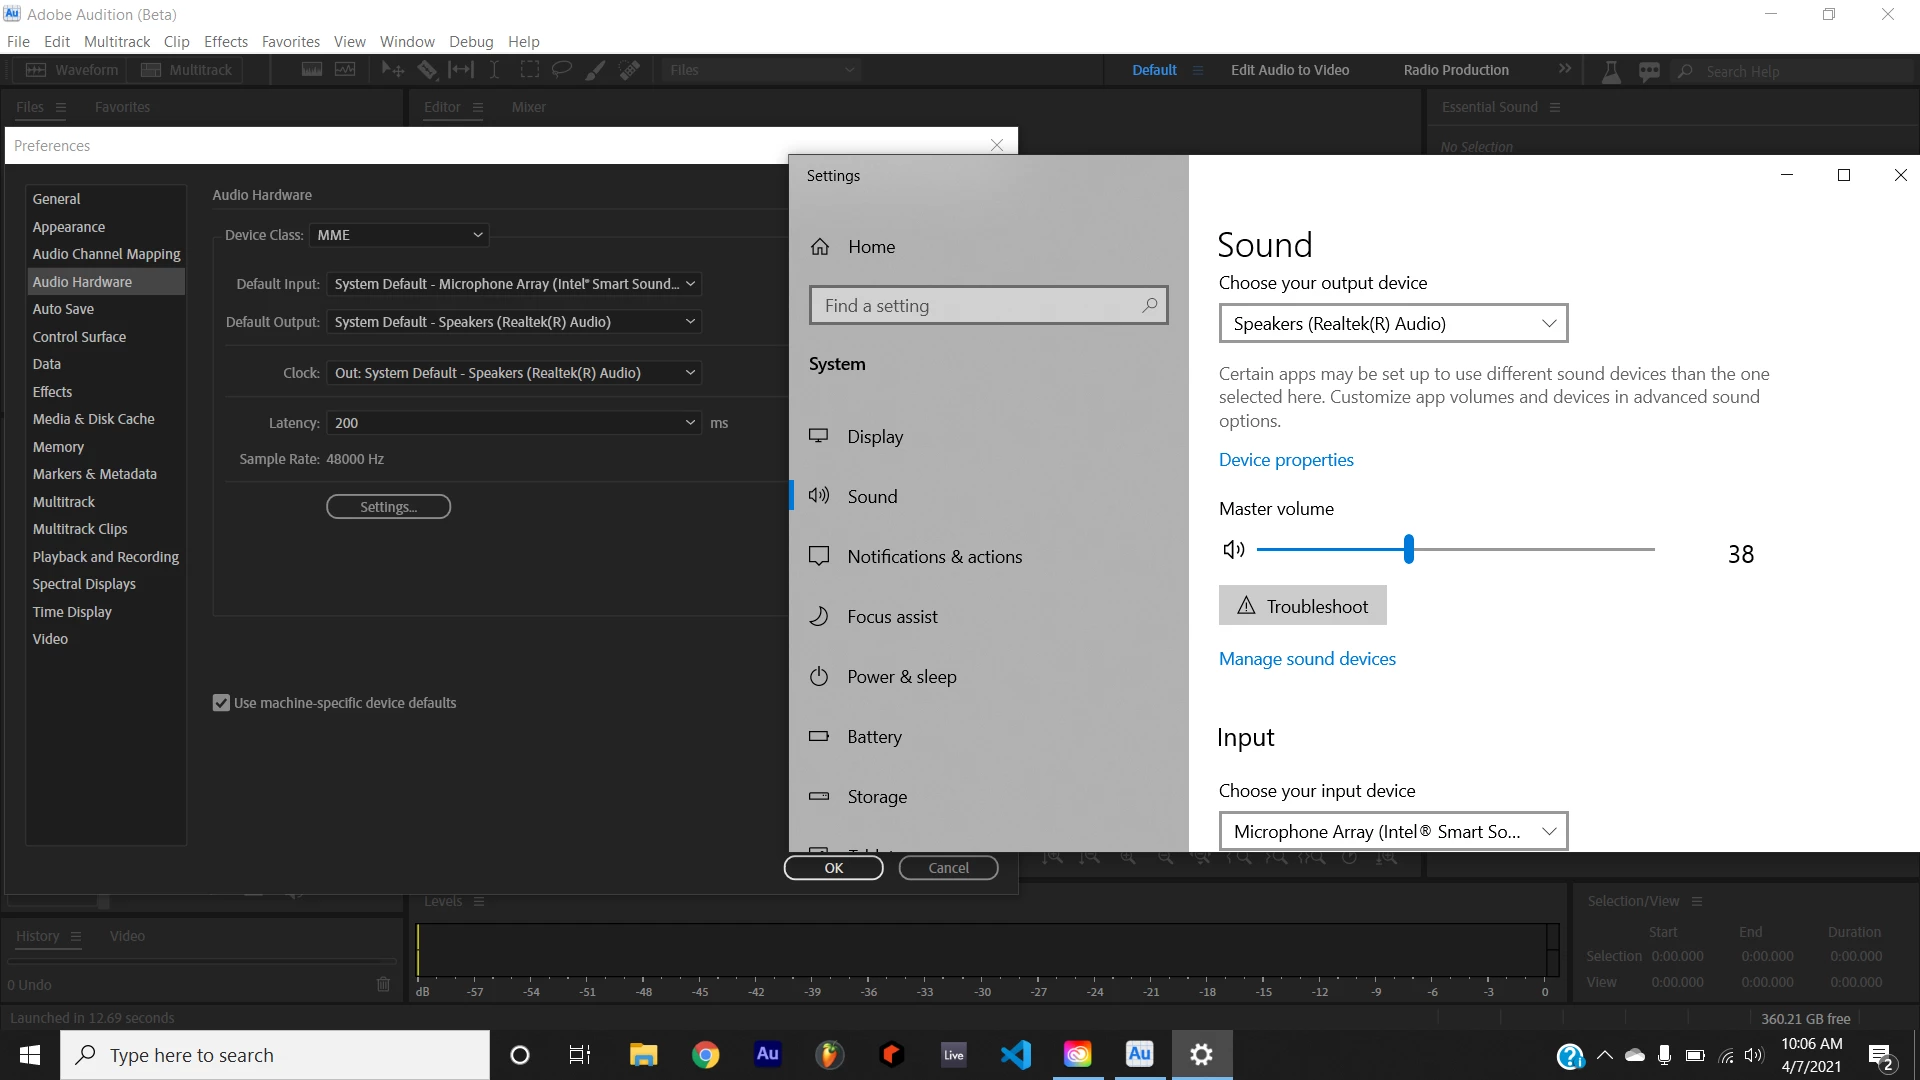Select the Razor tool in toolbar

(x=427, y=70)
